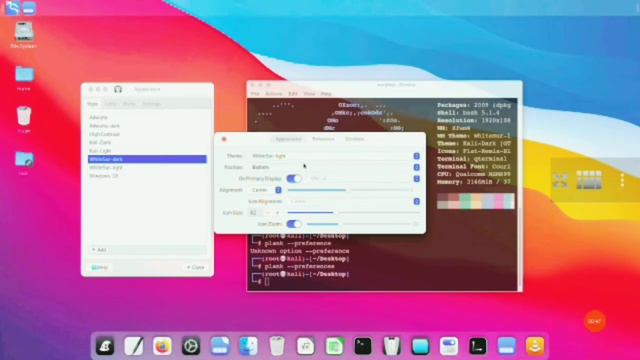
Task: Click the headphones icon in the Appearance title bar
Action: [x=118, y=89]
